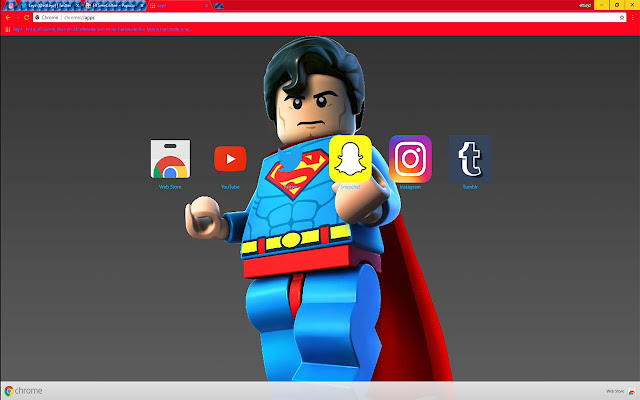
Task: Launch the Snapchat app
Action: [350, 159]
